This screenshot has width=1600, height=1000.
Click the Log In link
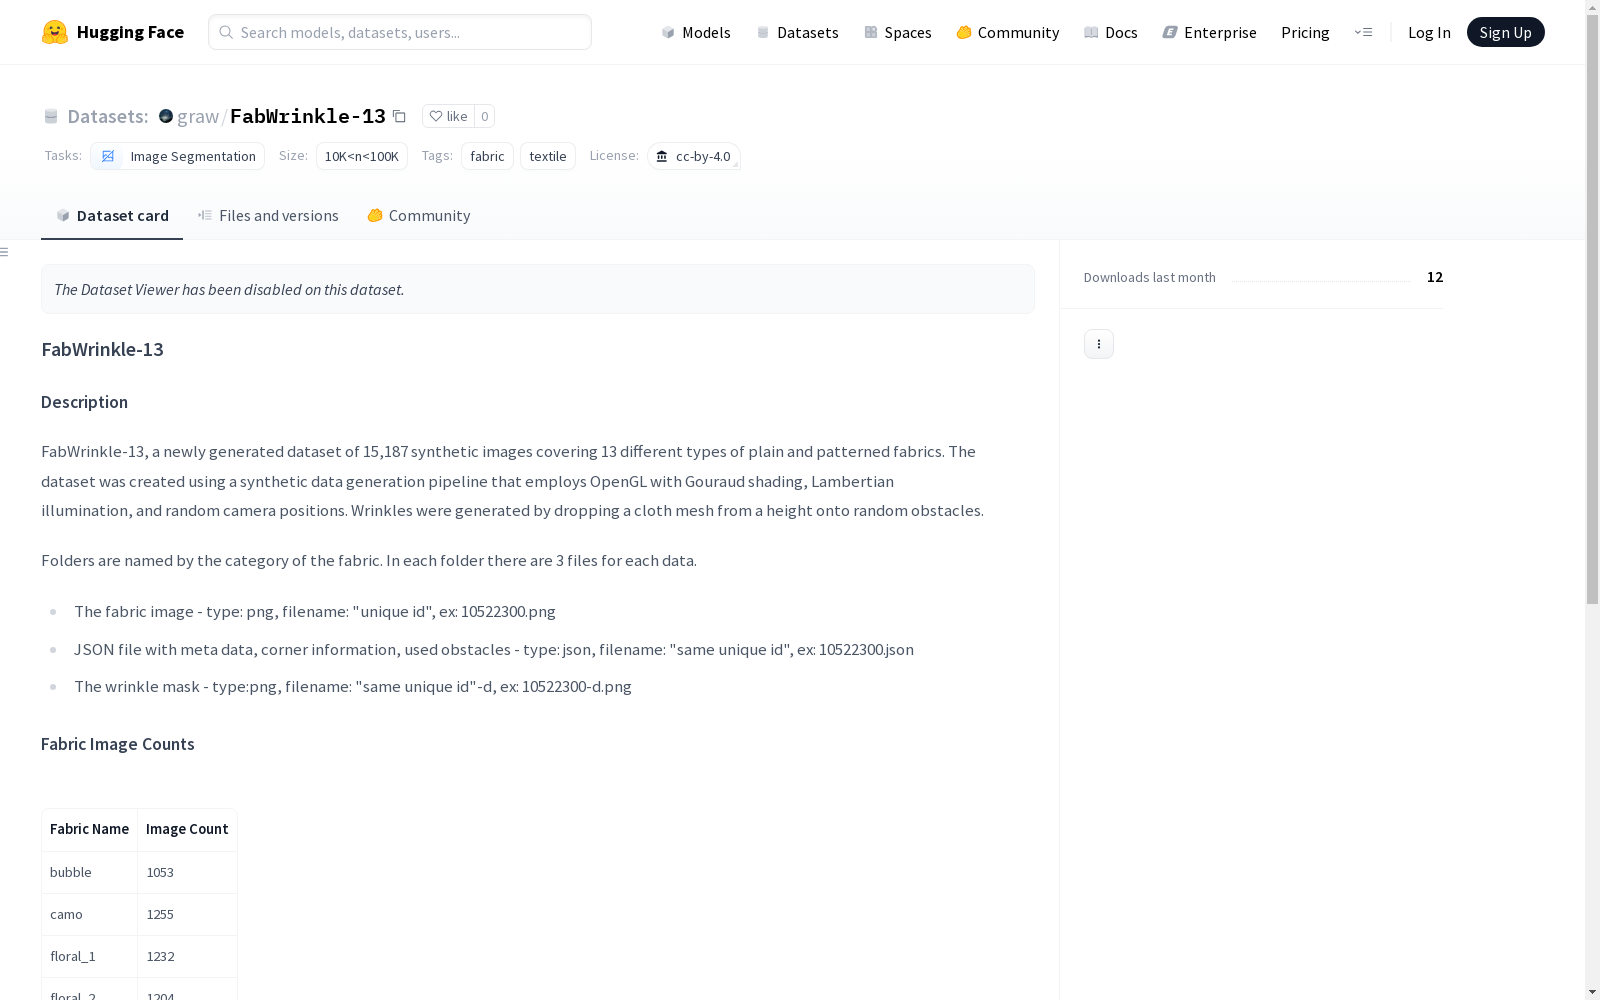click(1429, 32)
